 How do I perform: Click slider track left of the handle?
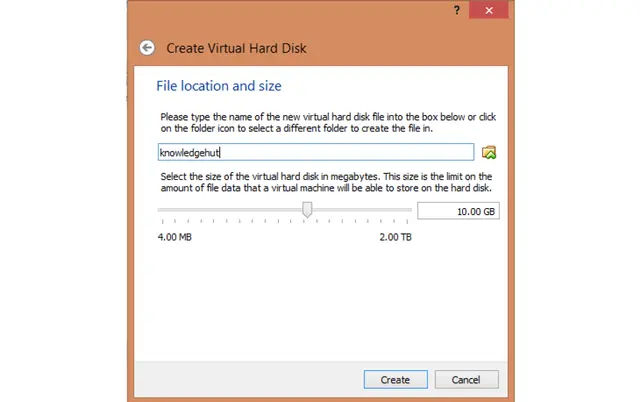230,210
